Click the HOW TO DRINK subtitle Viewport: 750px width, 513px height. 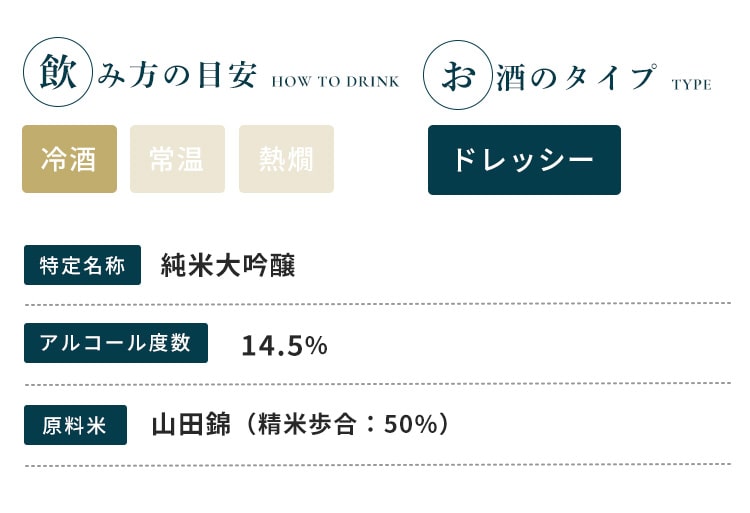coord(335,82)
